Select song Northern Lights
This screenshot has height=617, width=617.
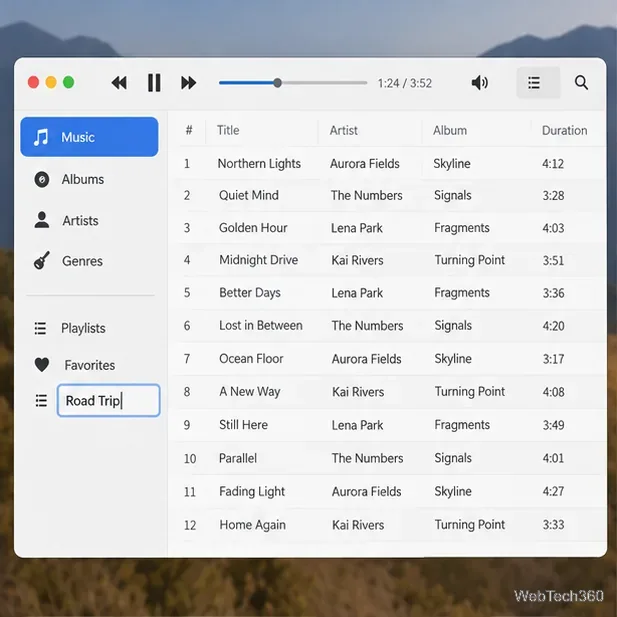pos(259,163)
